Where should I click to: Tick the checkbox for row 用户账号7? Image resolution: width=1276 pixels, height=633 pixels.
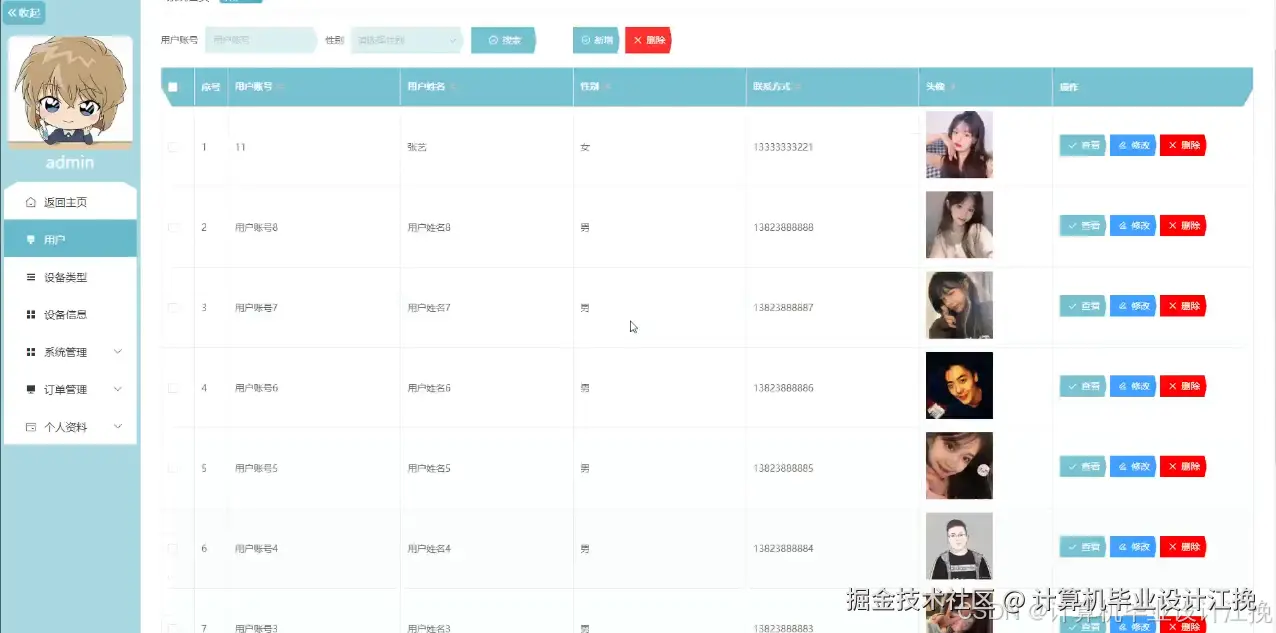tap(173, 307)
